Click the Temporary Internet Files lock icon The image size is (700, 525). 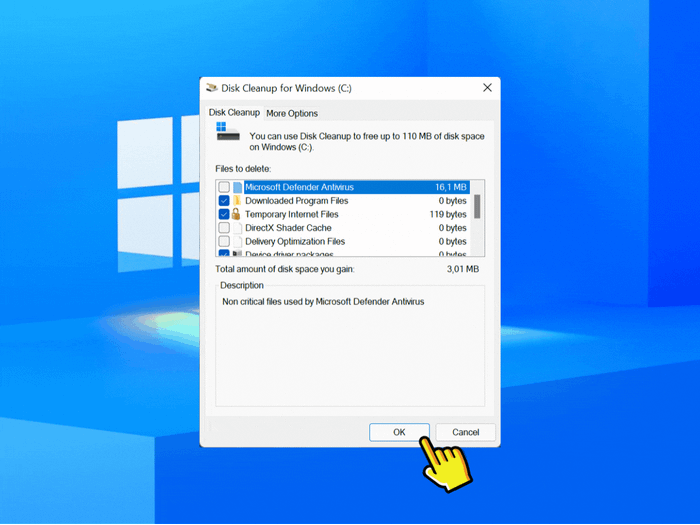tap(236, 214)
